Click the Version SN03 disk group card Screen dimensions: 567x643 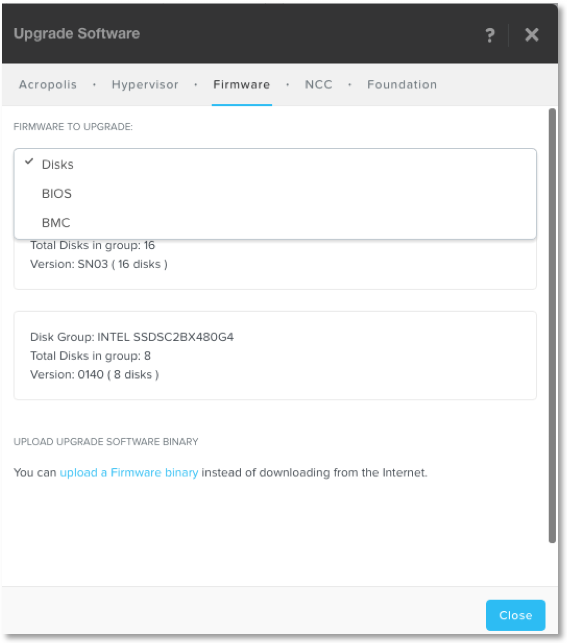(275, 264)
